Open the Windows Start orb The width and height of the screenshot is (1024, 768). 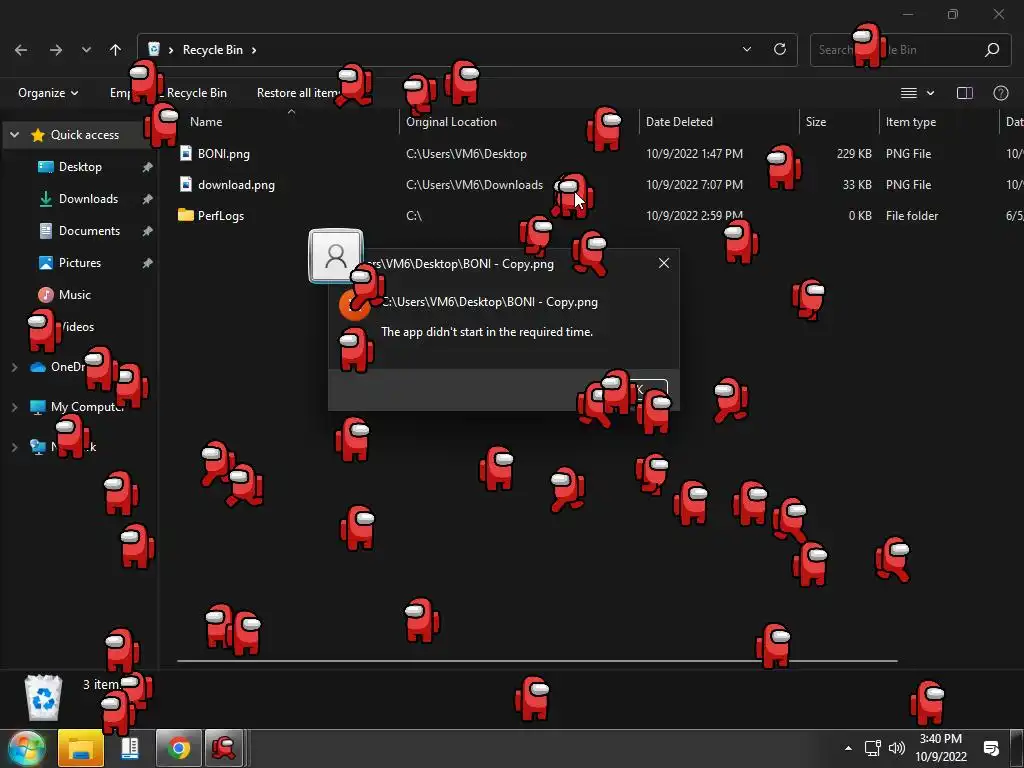click(x=25, y=748)
